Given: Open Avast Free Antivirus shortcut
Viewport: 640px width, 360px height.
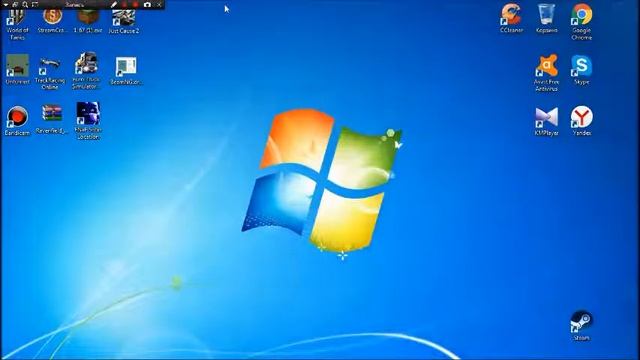Looking at the screenshot, I should (547, 73).
